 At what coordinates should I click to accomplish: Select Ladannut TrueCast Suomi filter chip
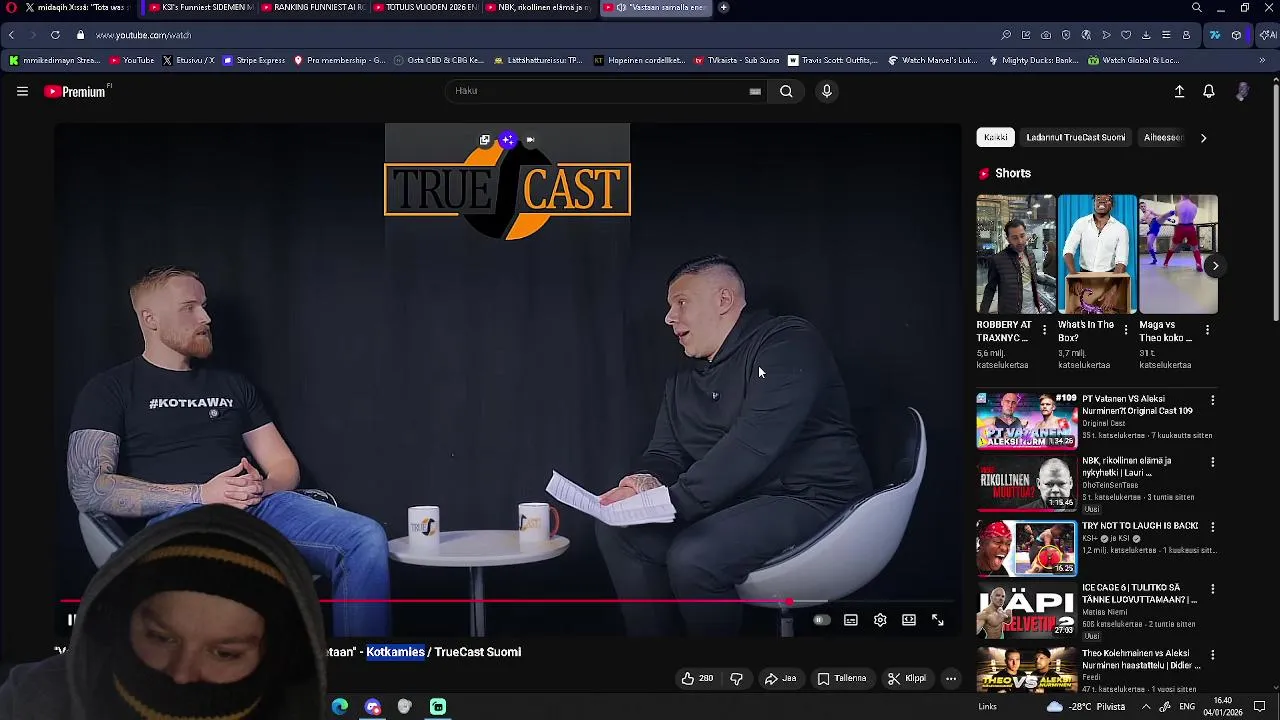click(1076, 138)
